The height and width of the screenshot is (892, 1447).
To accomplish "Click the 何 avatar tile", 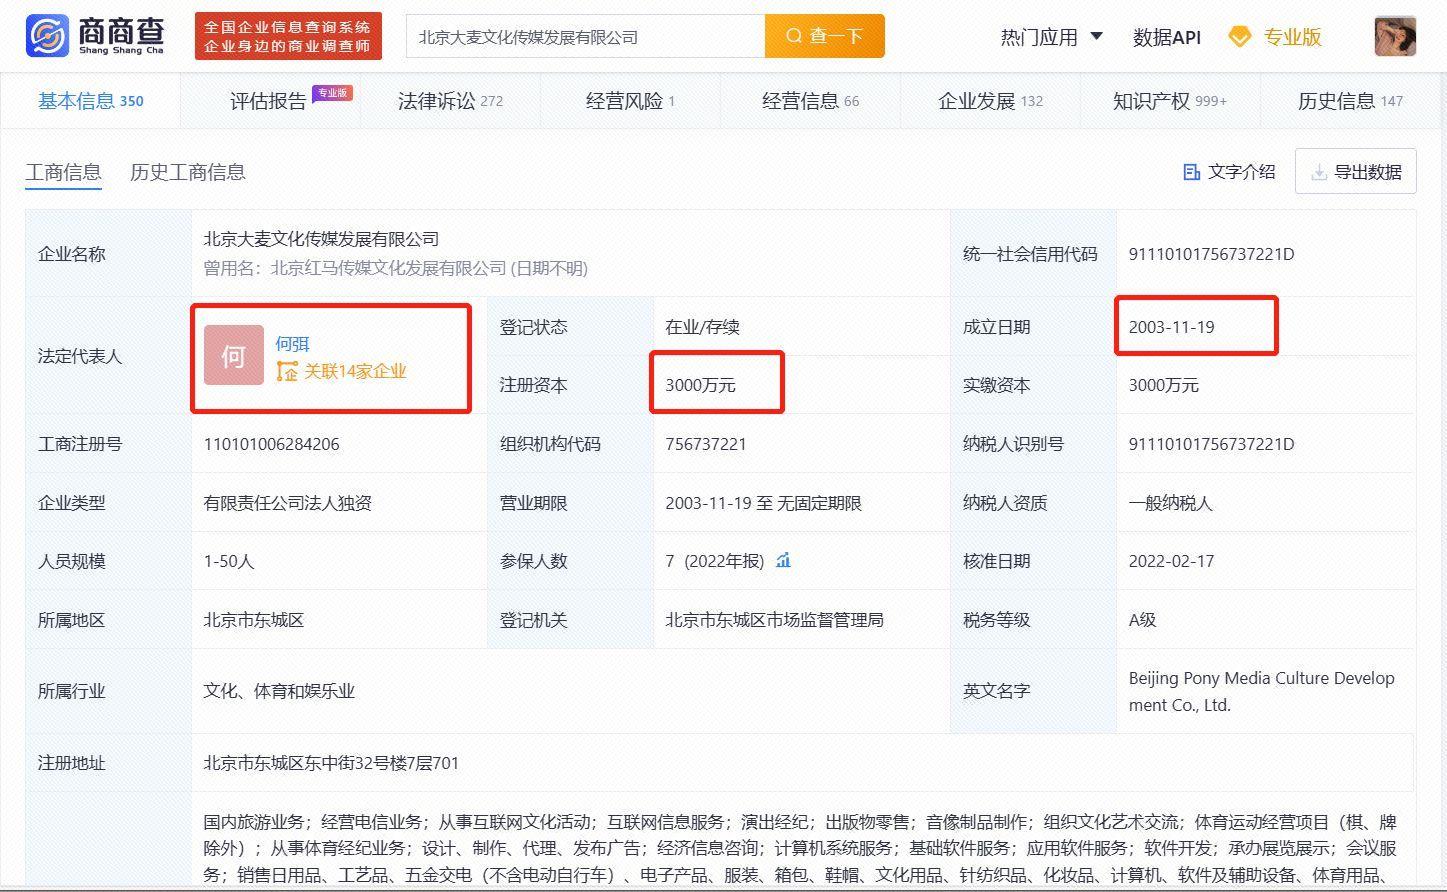I will [234, 355].
